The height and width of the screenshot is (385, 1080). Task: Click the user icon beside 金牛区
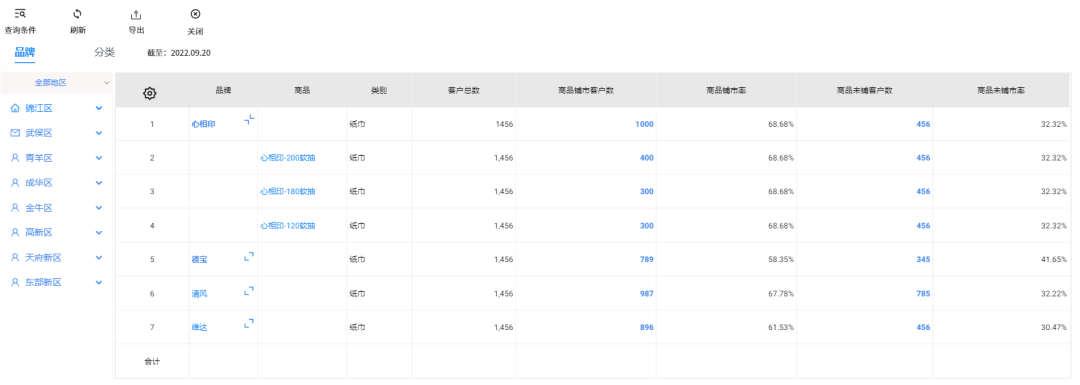[15, 207]
